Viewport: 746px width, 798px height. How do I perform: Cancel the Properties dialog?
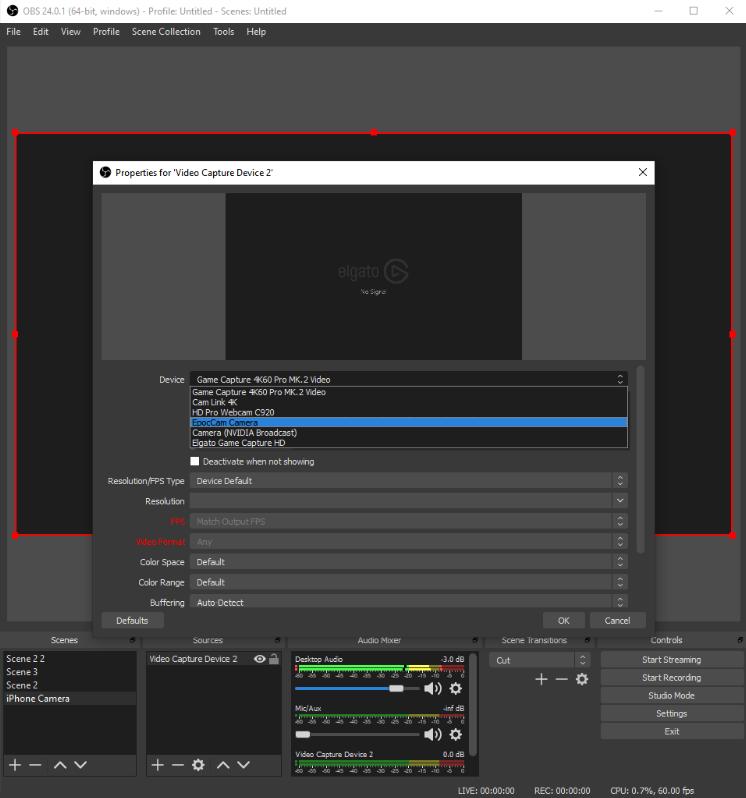click(617, 620)
